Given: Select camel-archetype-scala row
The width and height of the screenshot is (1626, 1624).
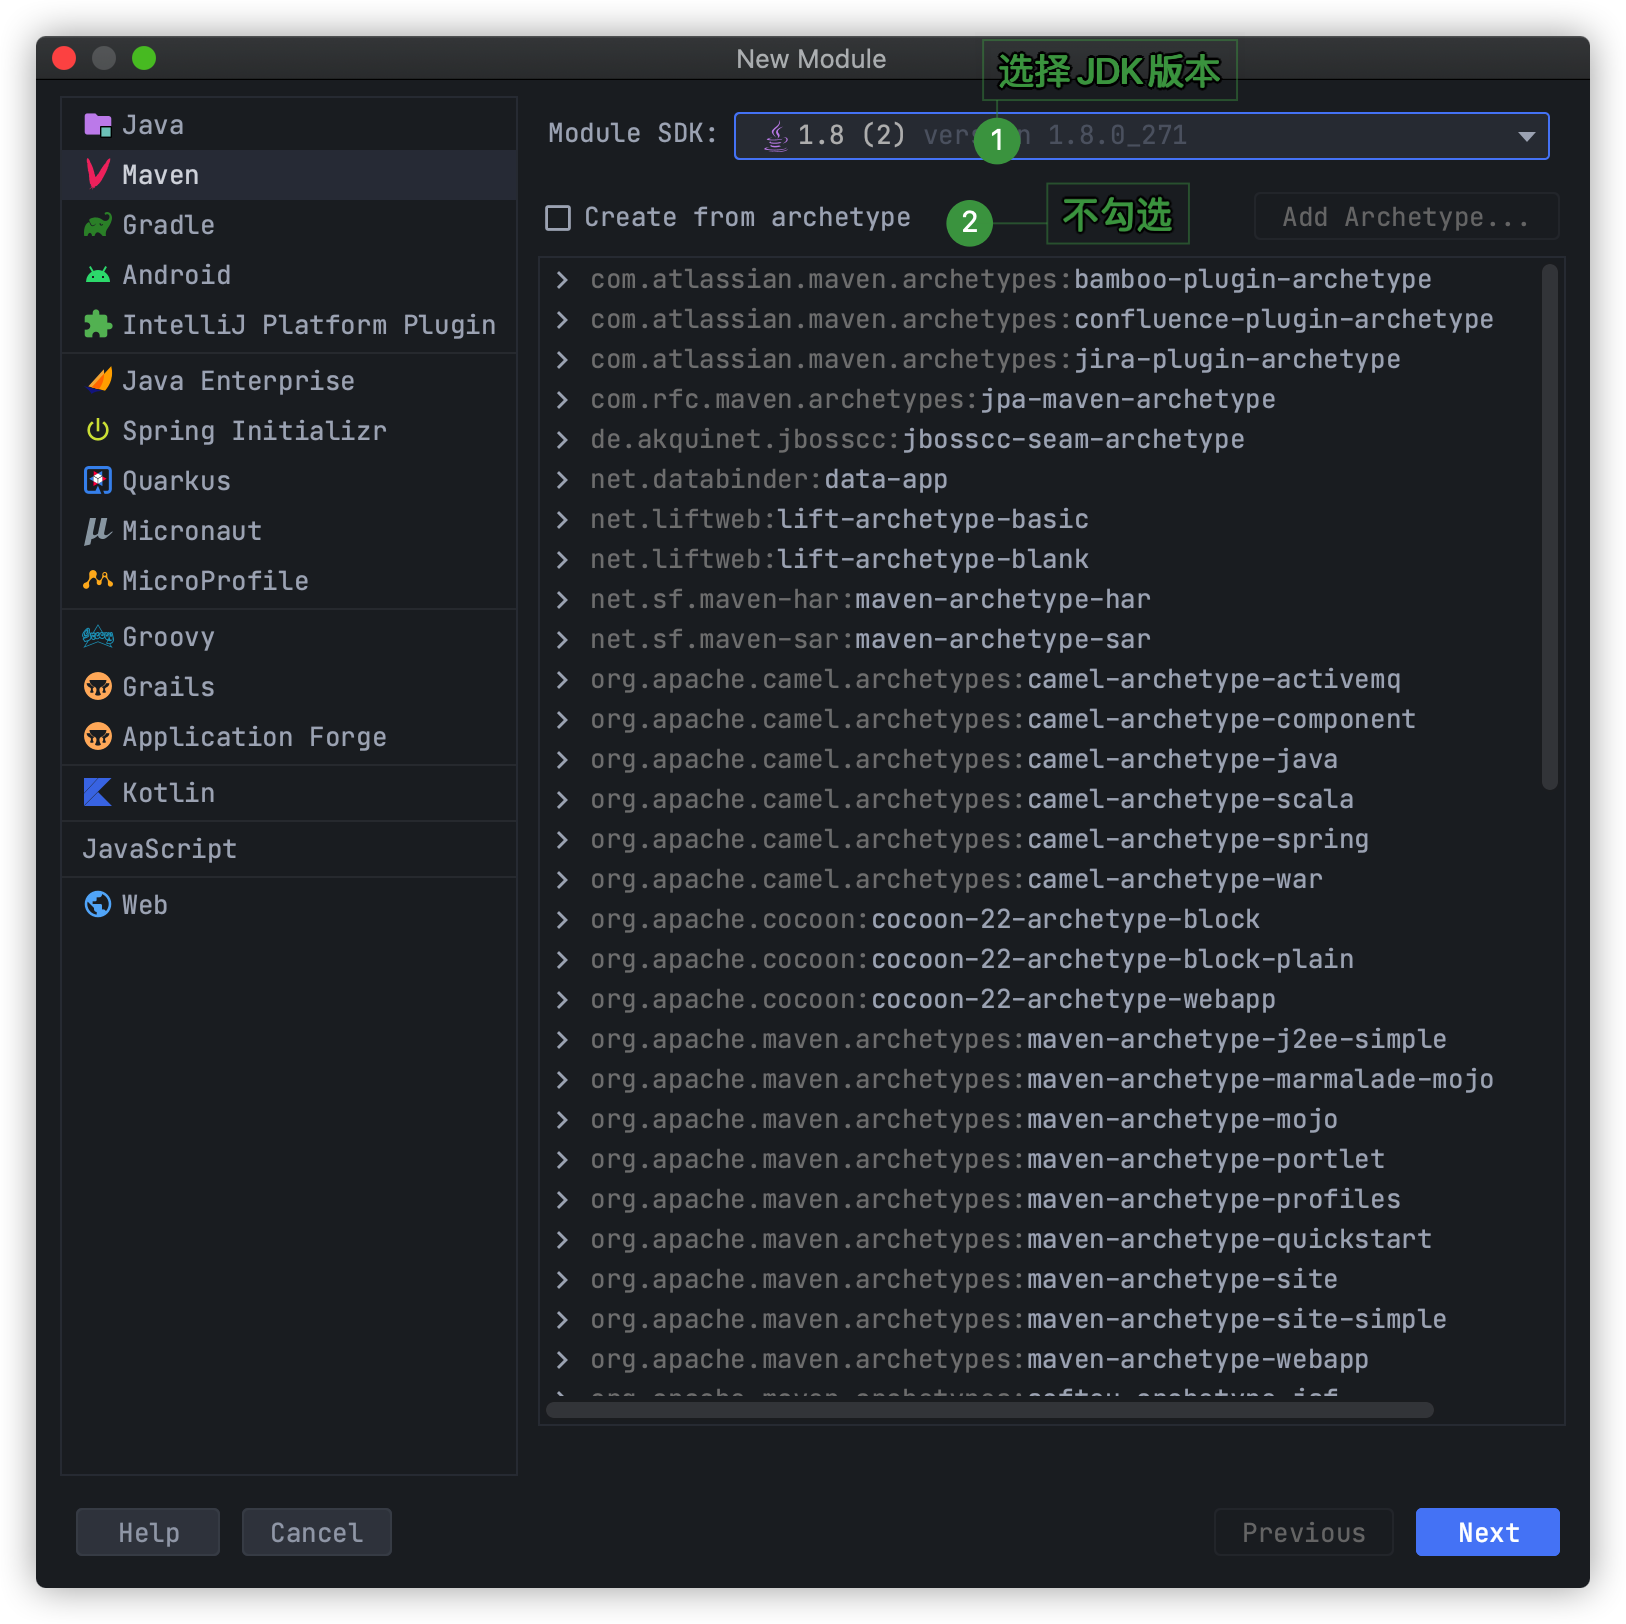Looking at the screenshot, I should point(1040,800).
